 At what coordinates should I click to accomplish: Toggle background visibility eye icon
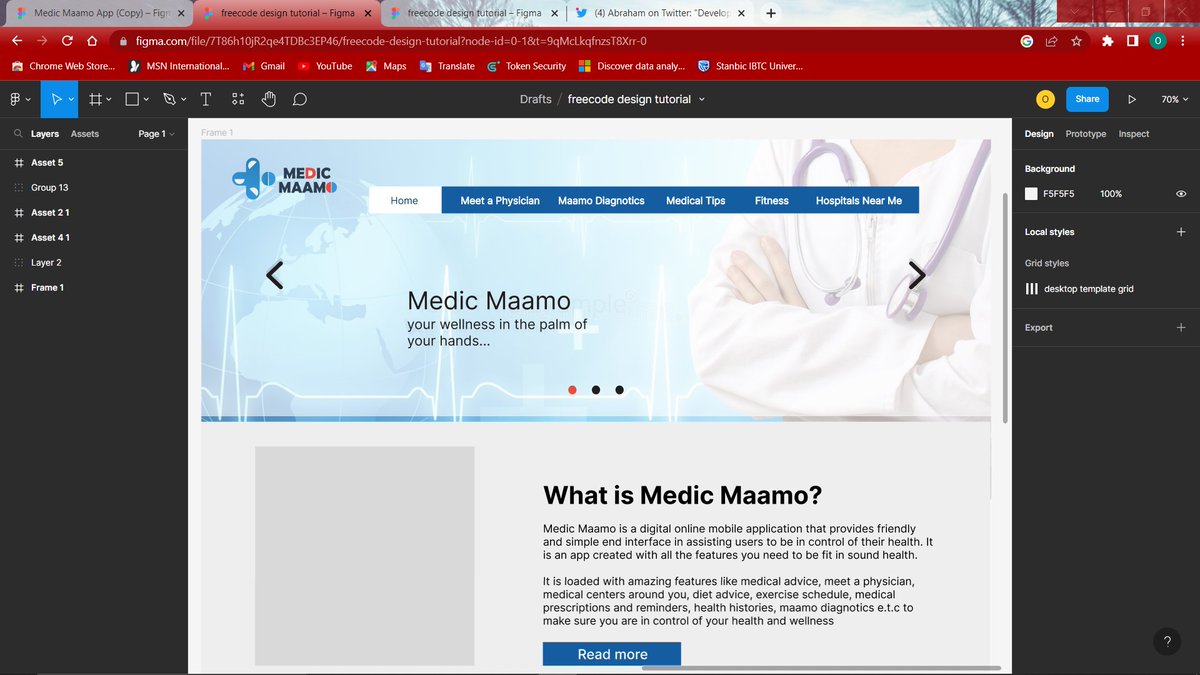point(1181,194)
